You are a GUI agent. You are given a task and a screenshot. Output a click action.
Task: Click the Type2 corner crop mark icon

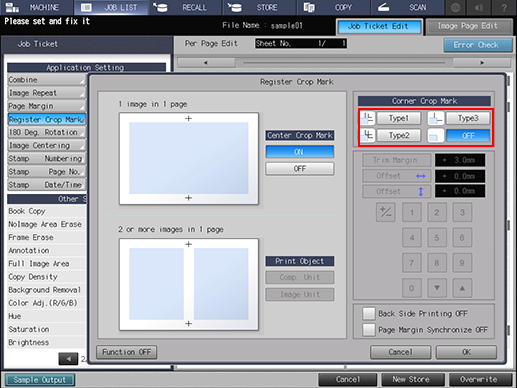(x=368, y=135)
